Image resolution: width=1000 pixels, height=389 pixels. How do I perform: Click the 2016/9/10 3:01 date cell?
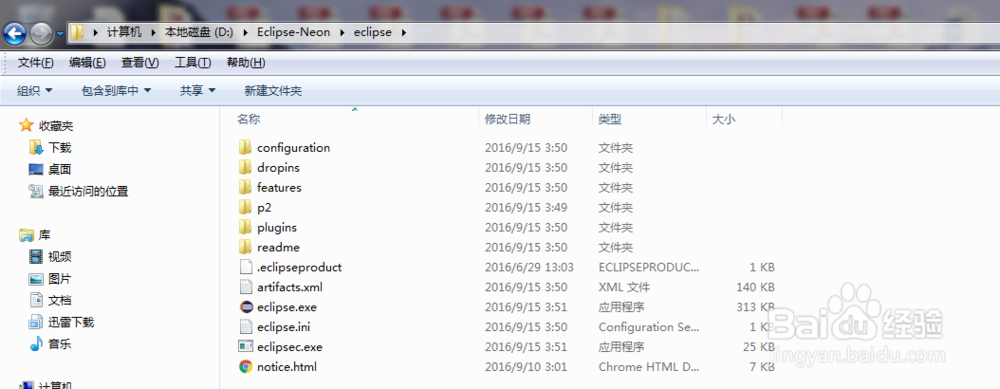[526, 367]
